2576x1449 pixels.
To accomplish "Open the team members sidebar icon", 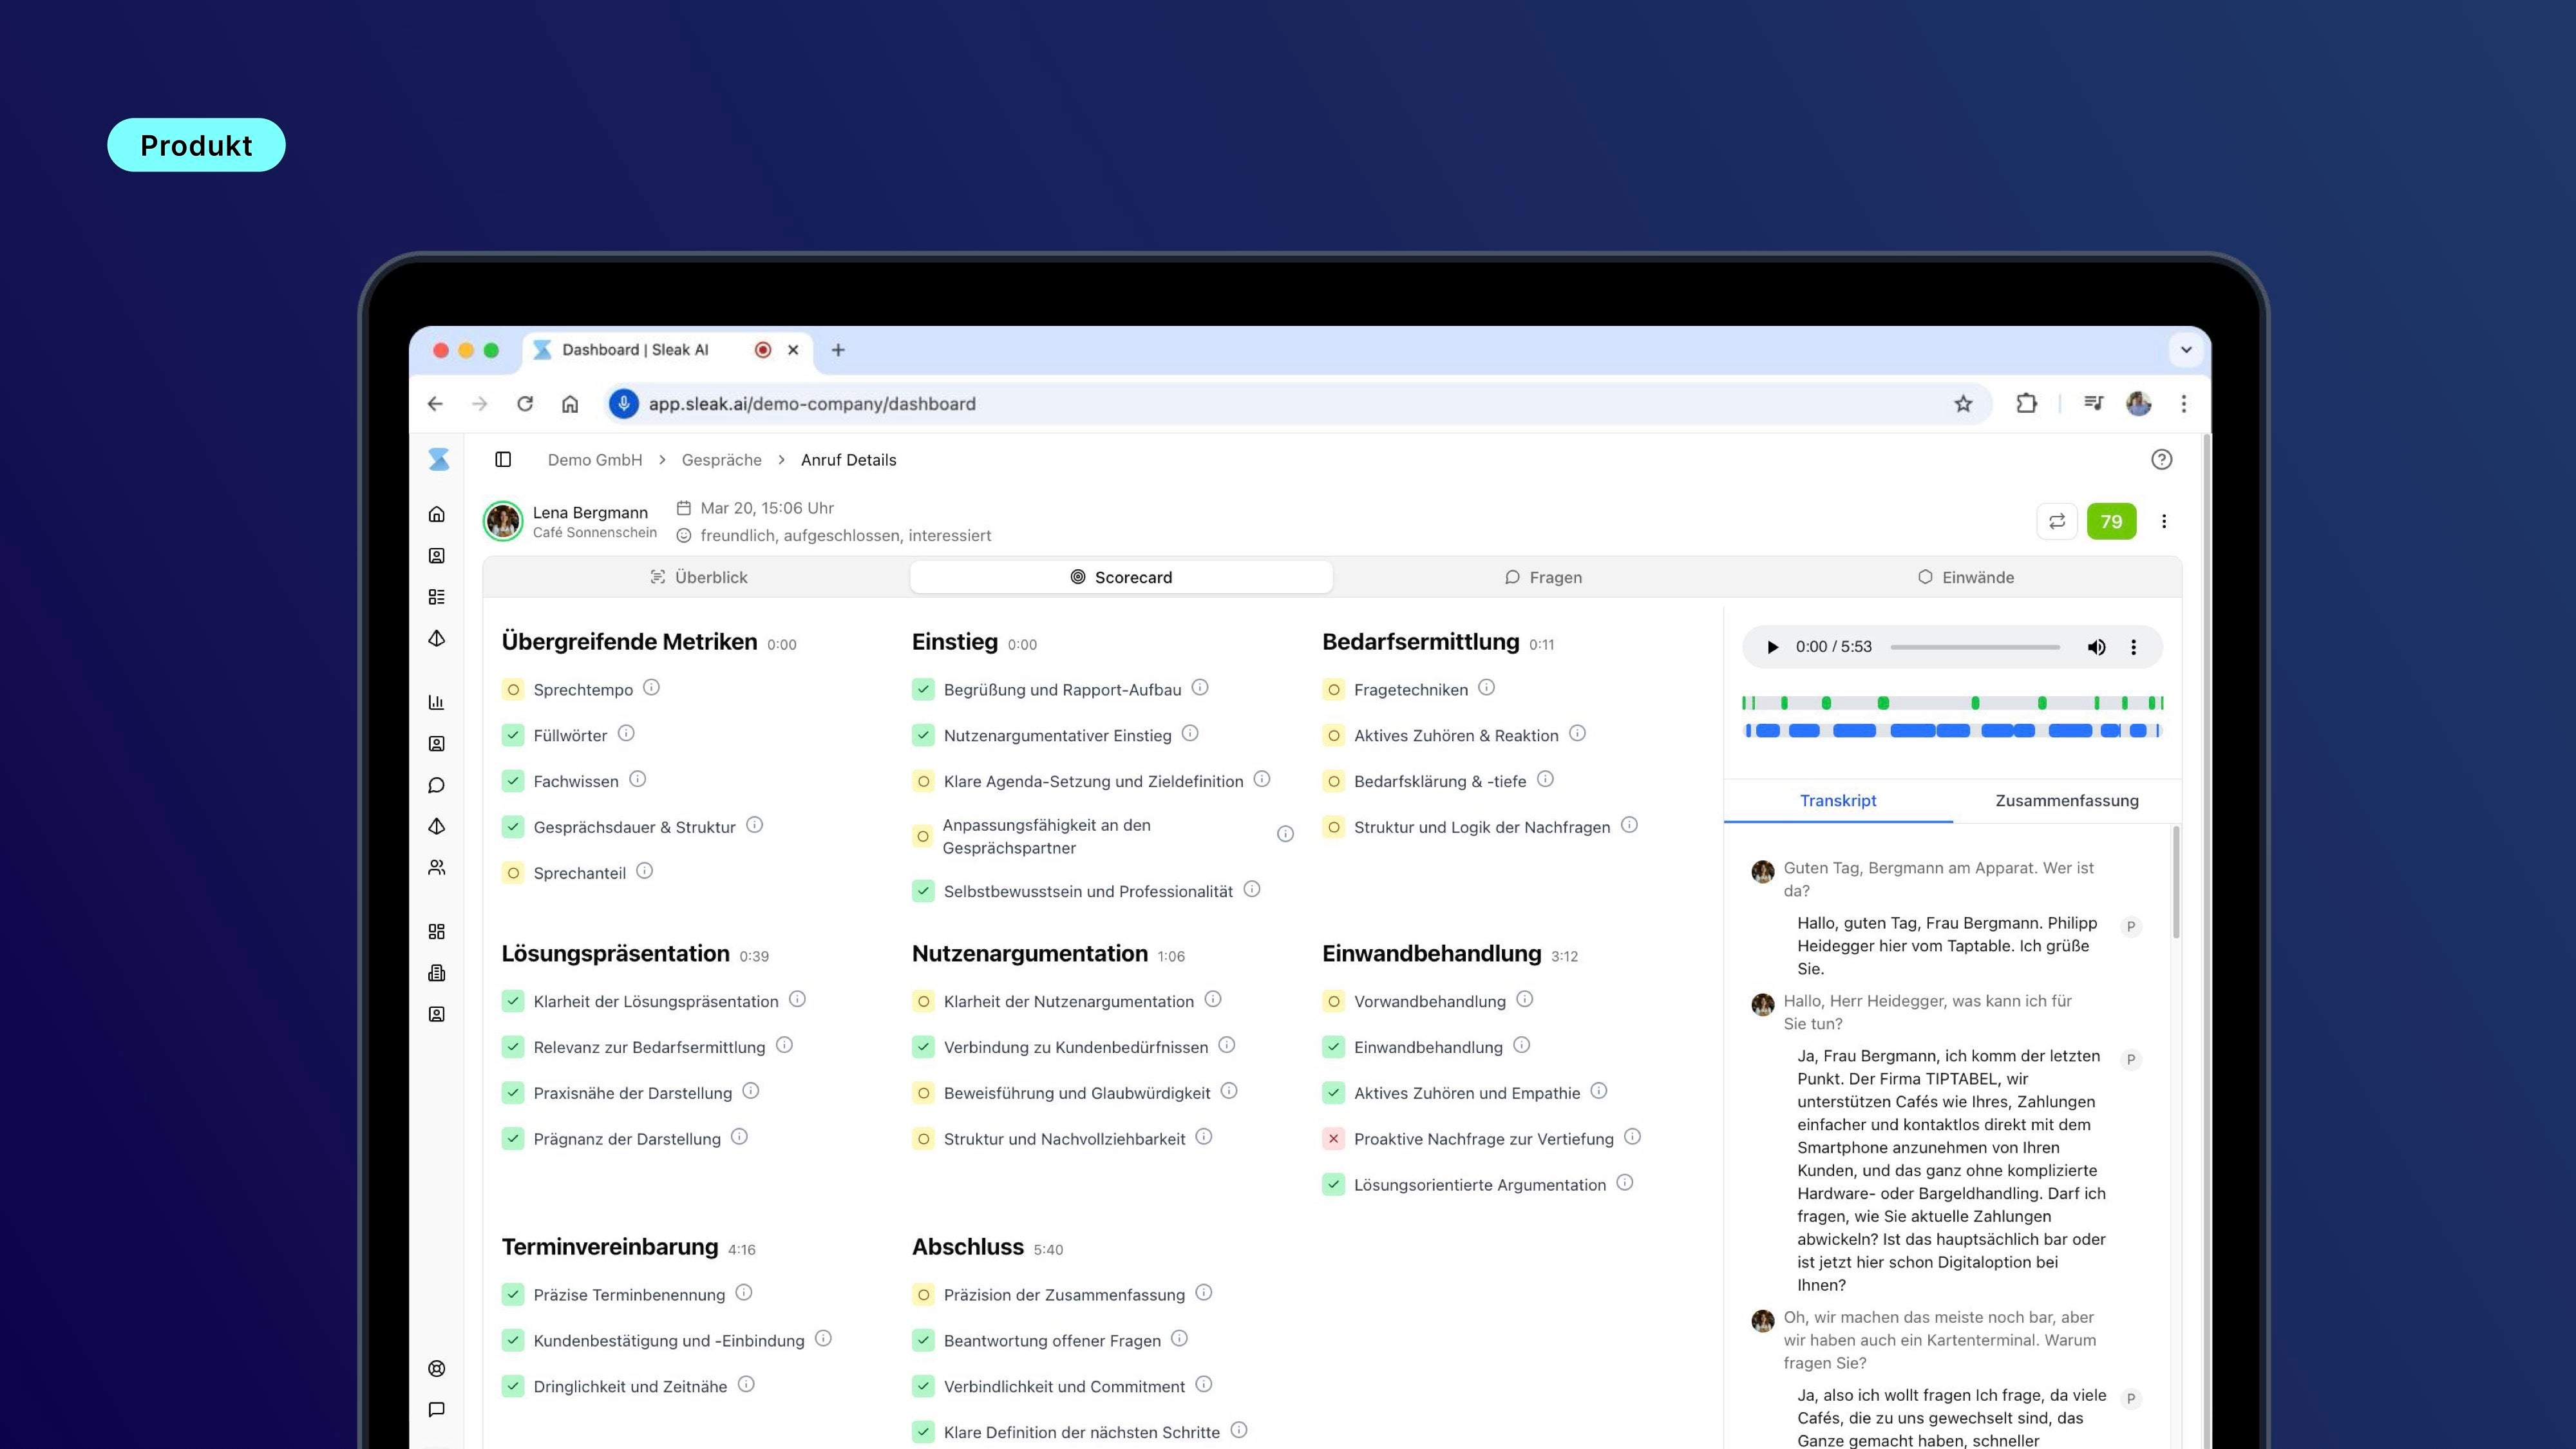I will (437, 867).
